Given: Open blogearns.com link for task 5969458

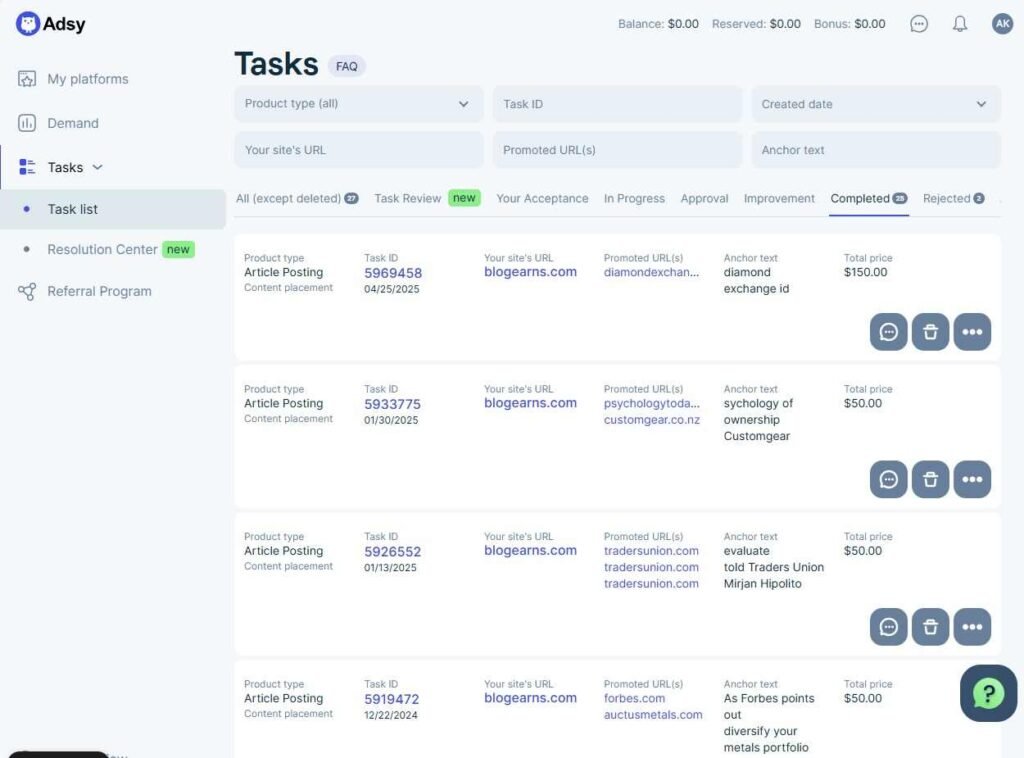Looking at the screenshot, I should 530,272.
